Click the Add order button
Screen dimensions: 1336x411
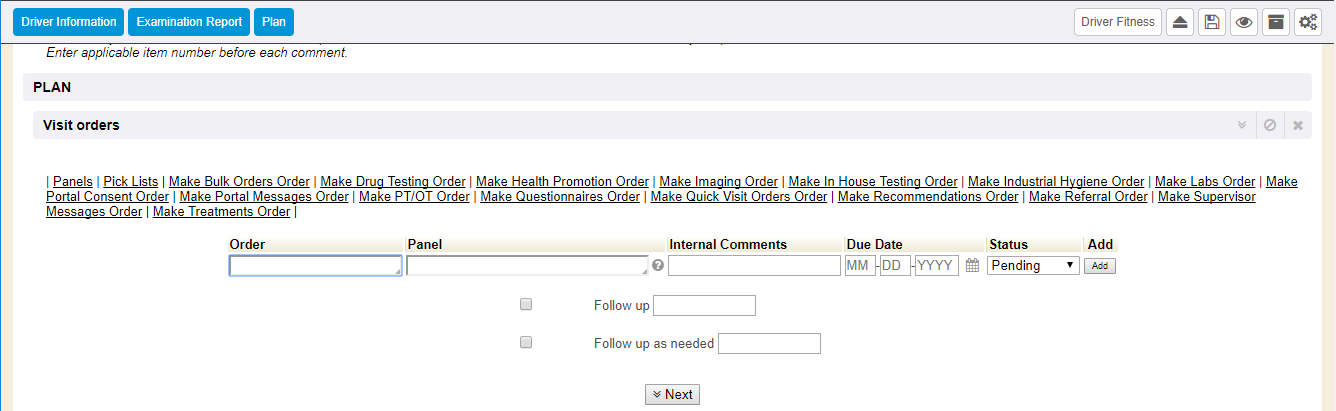1100,266
